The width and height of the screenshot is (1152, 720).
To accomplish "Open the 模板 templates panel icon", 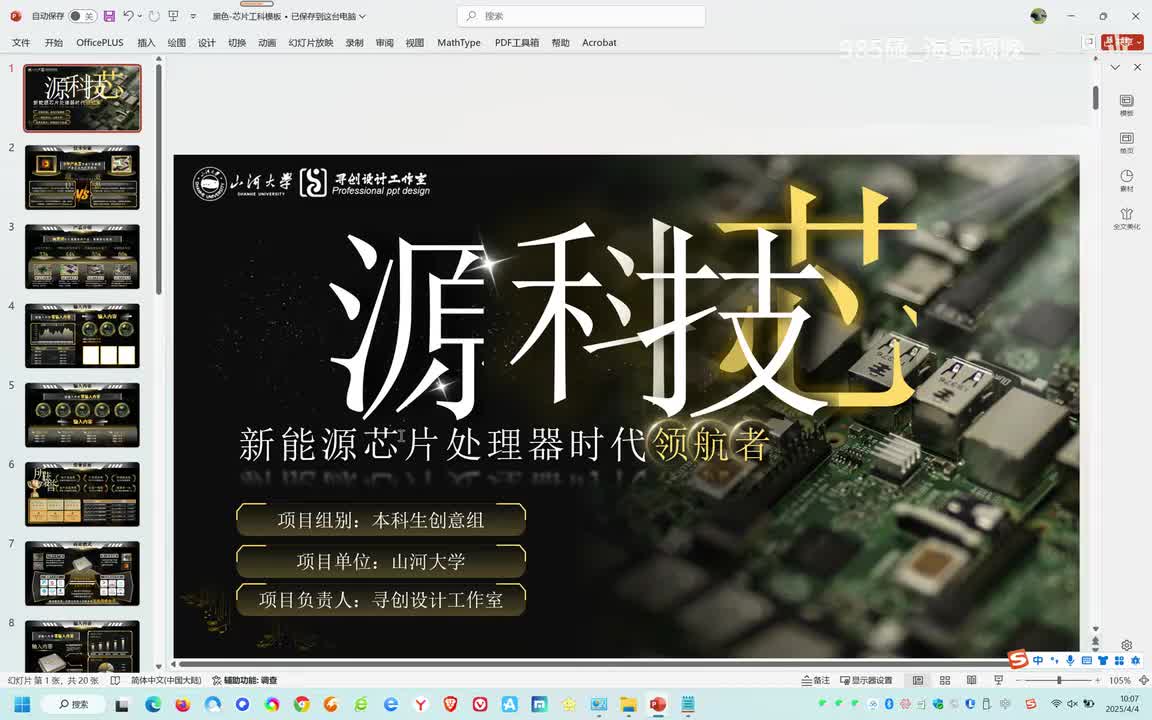I will [x=1126, y=105].
